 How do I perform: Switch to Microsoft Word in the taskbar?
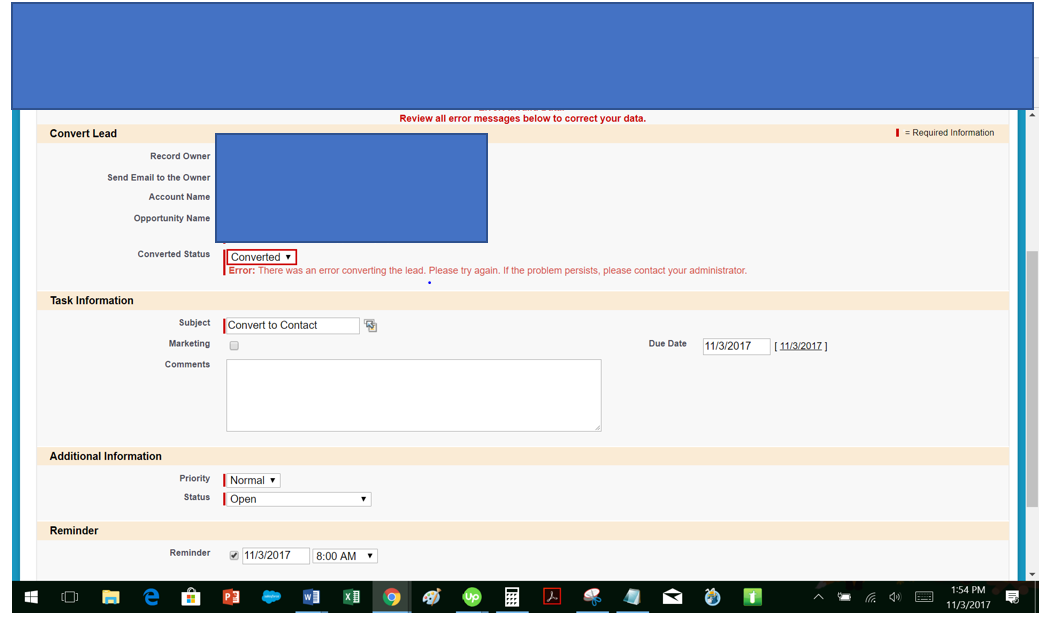click(311, 597)
